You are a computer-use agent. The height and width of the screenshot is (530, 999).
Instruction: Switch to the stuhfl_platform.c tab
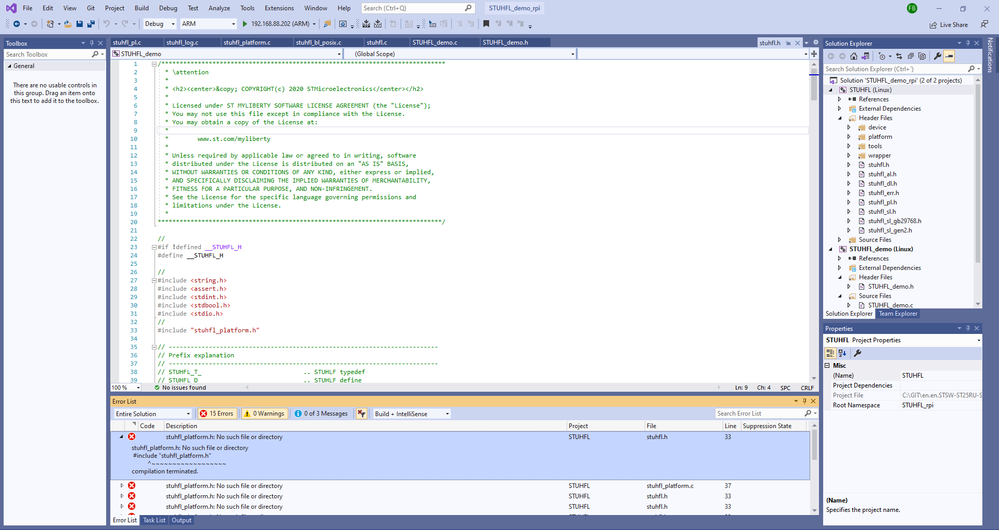247,43
